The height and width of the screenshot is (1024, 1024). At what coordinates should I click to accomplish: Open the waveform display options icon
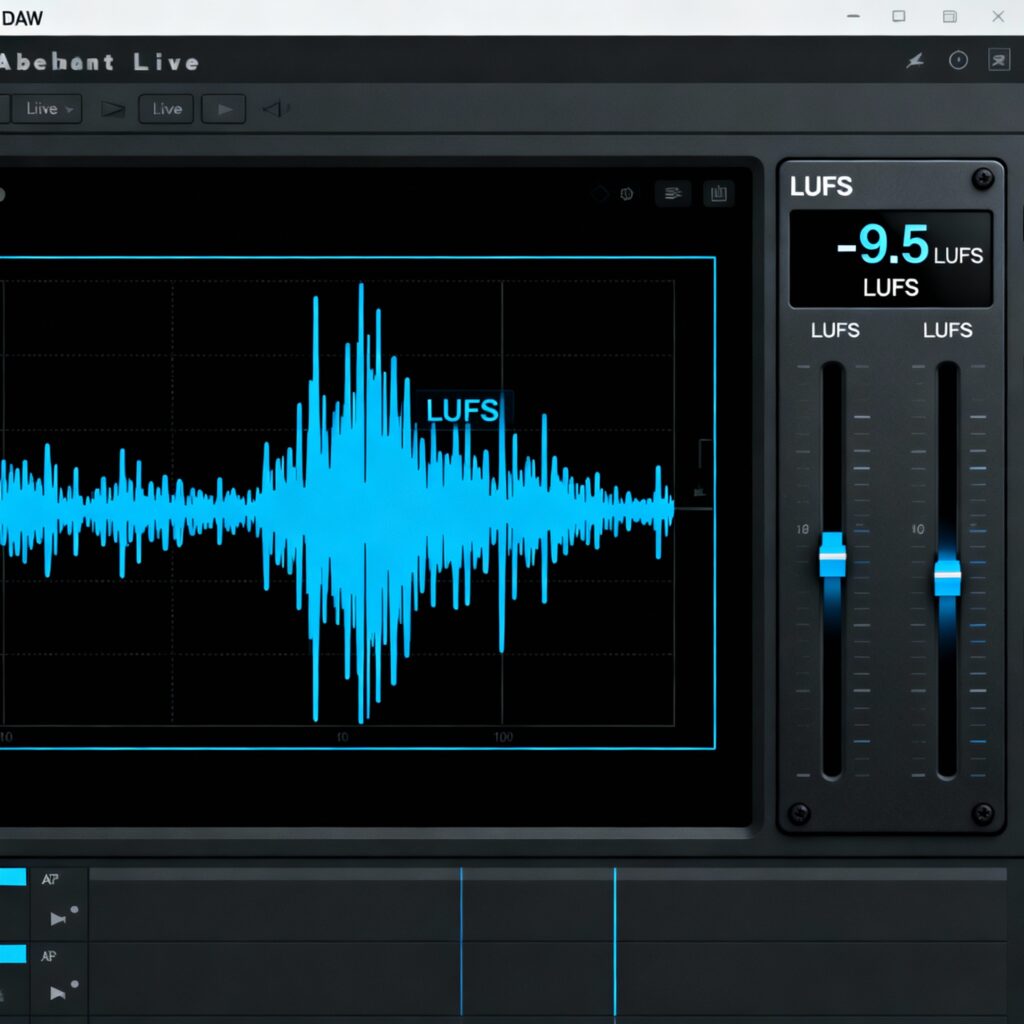point(672,194)
